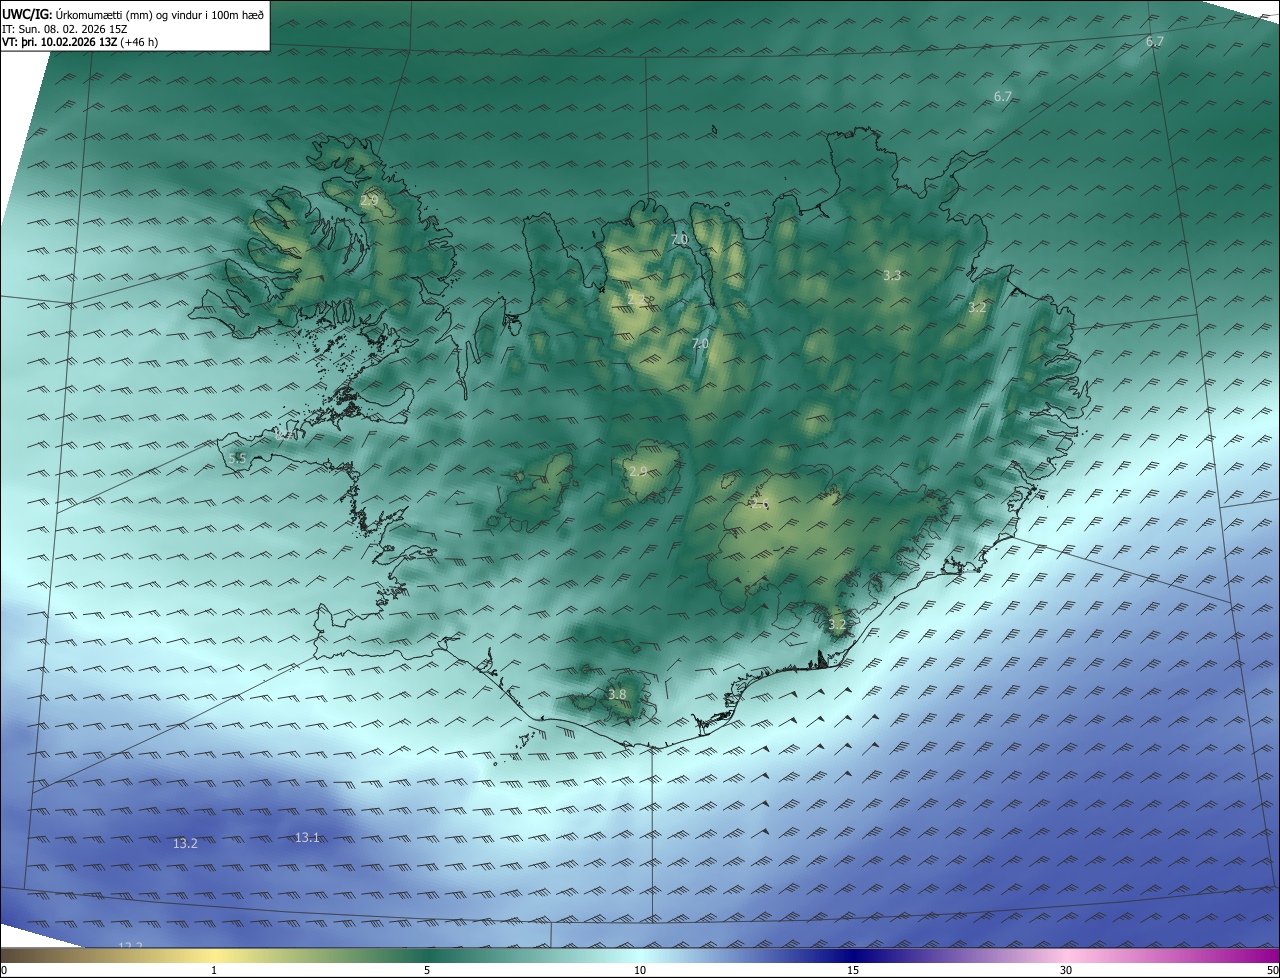Image resolution: width=1280 pixels, height=978 pixels.
Task: Click the 15 tick label on the legend
Action: pyautogui.click(x=853, y=970)
